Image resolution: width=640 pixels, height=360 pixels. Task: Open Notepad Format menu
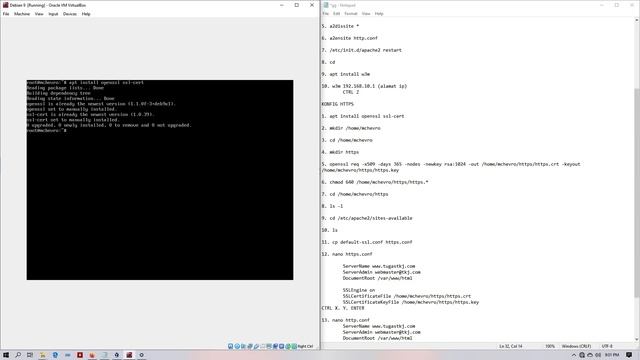tap(351, 14)
